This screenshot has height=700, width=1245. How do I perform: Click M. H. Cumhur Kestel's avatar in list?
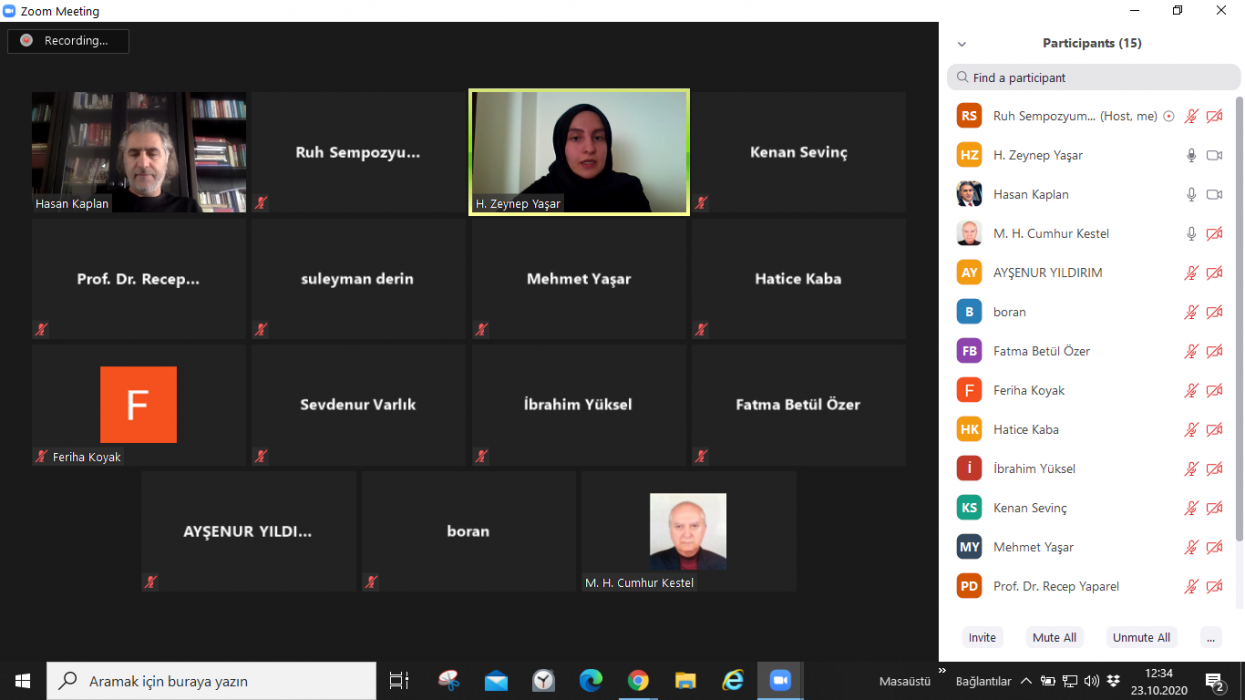coord(969,233)
